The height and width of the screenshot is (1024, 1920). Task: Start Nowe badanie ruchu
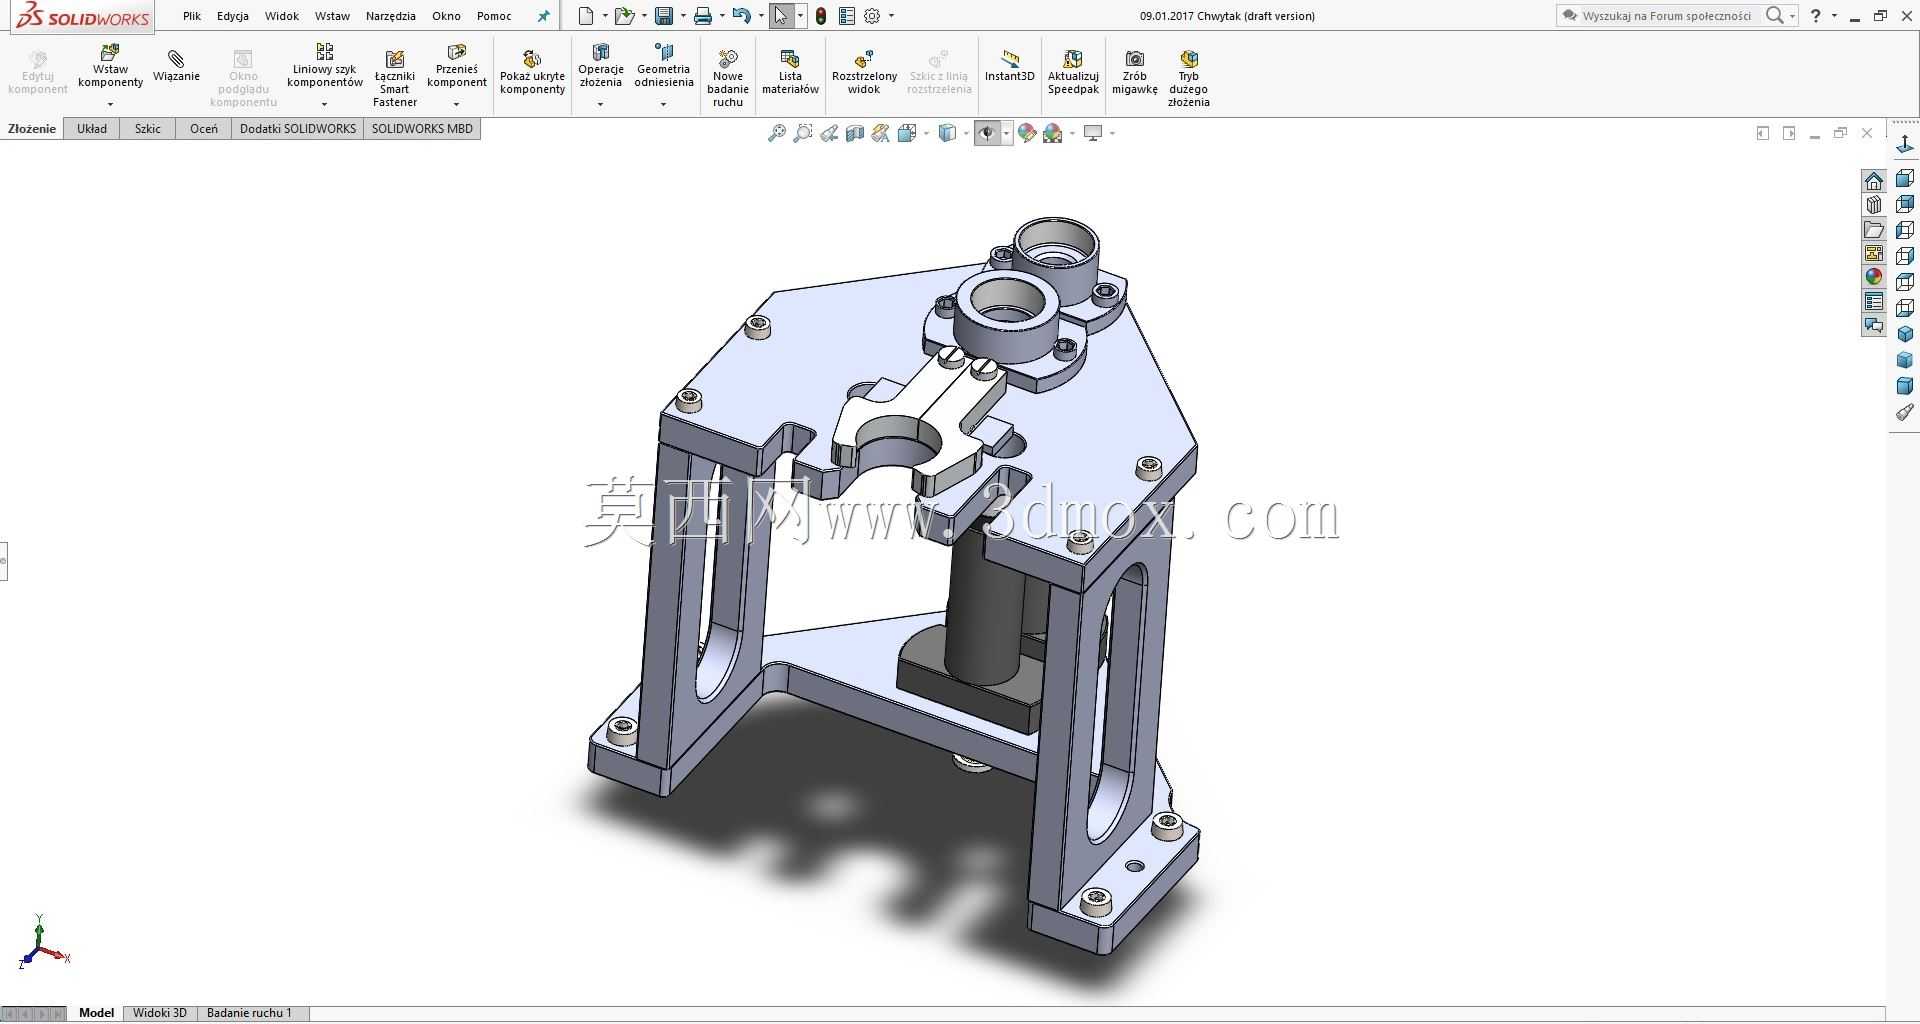click(728, 76)
